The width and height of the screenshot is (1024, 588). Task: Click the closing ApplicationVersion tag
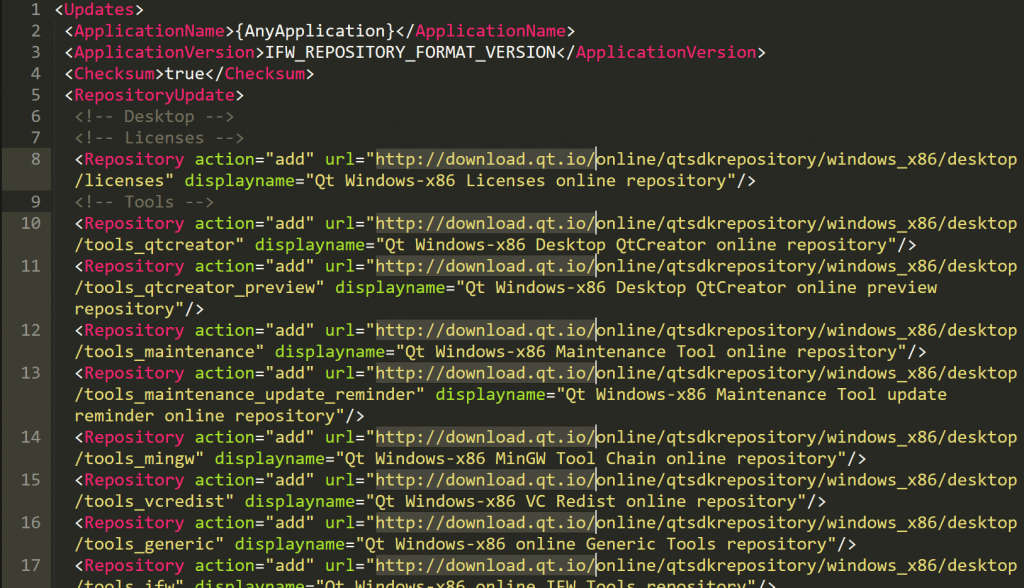tap(661, 52)
